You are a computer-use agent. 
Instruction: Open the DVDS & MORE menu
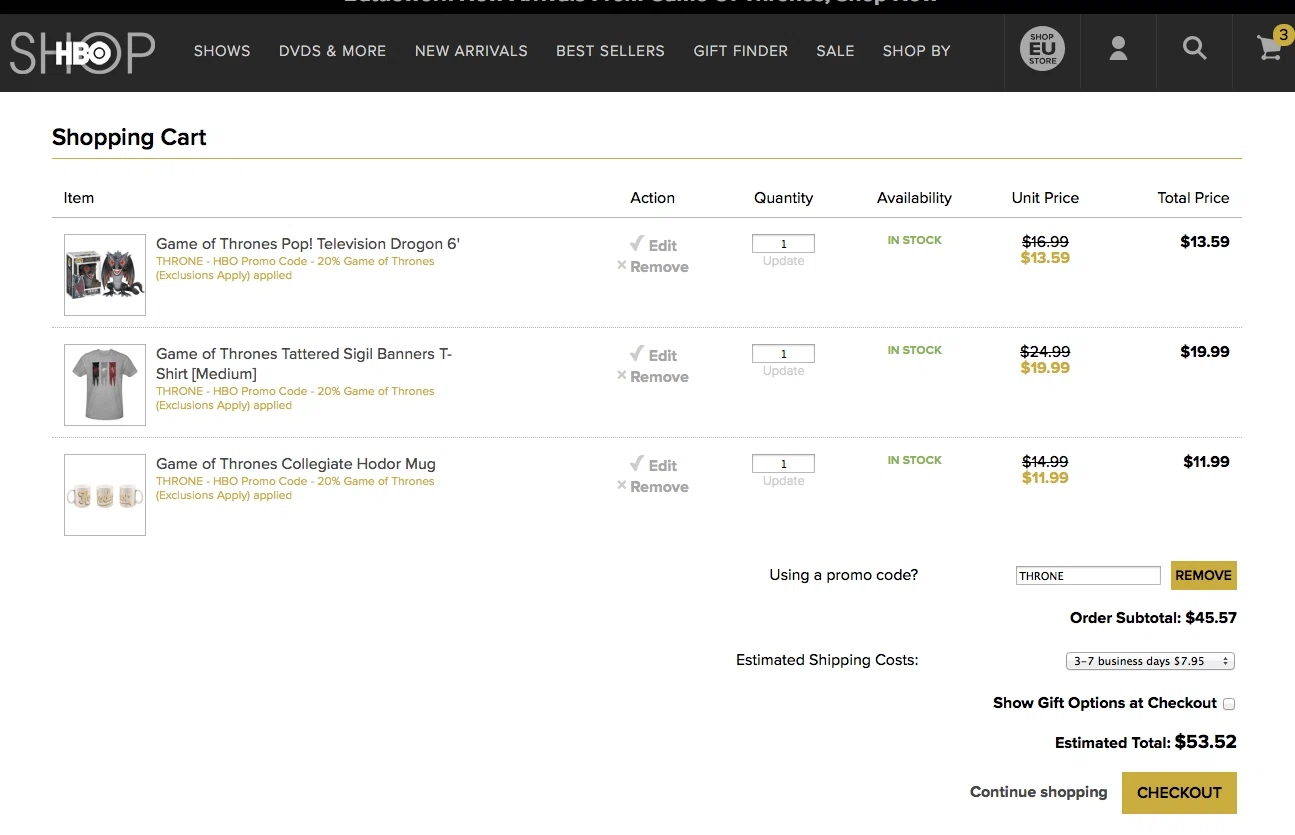pyautogui.click(x=332, y=51)
